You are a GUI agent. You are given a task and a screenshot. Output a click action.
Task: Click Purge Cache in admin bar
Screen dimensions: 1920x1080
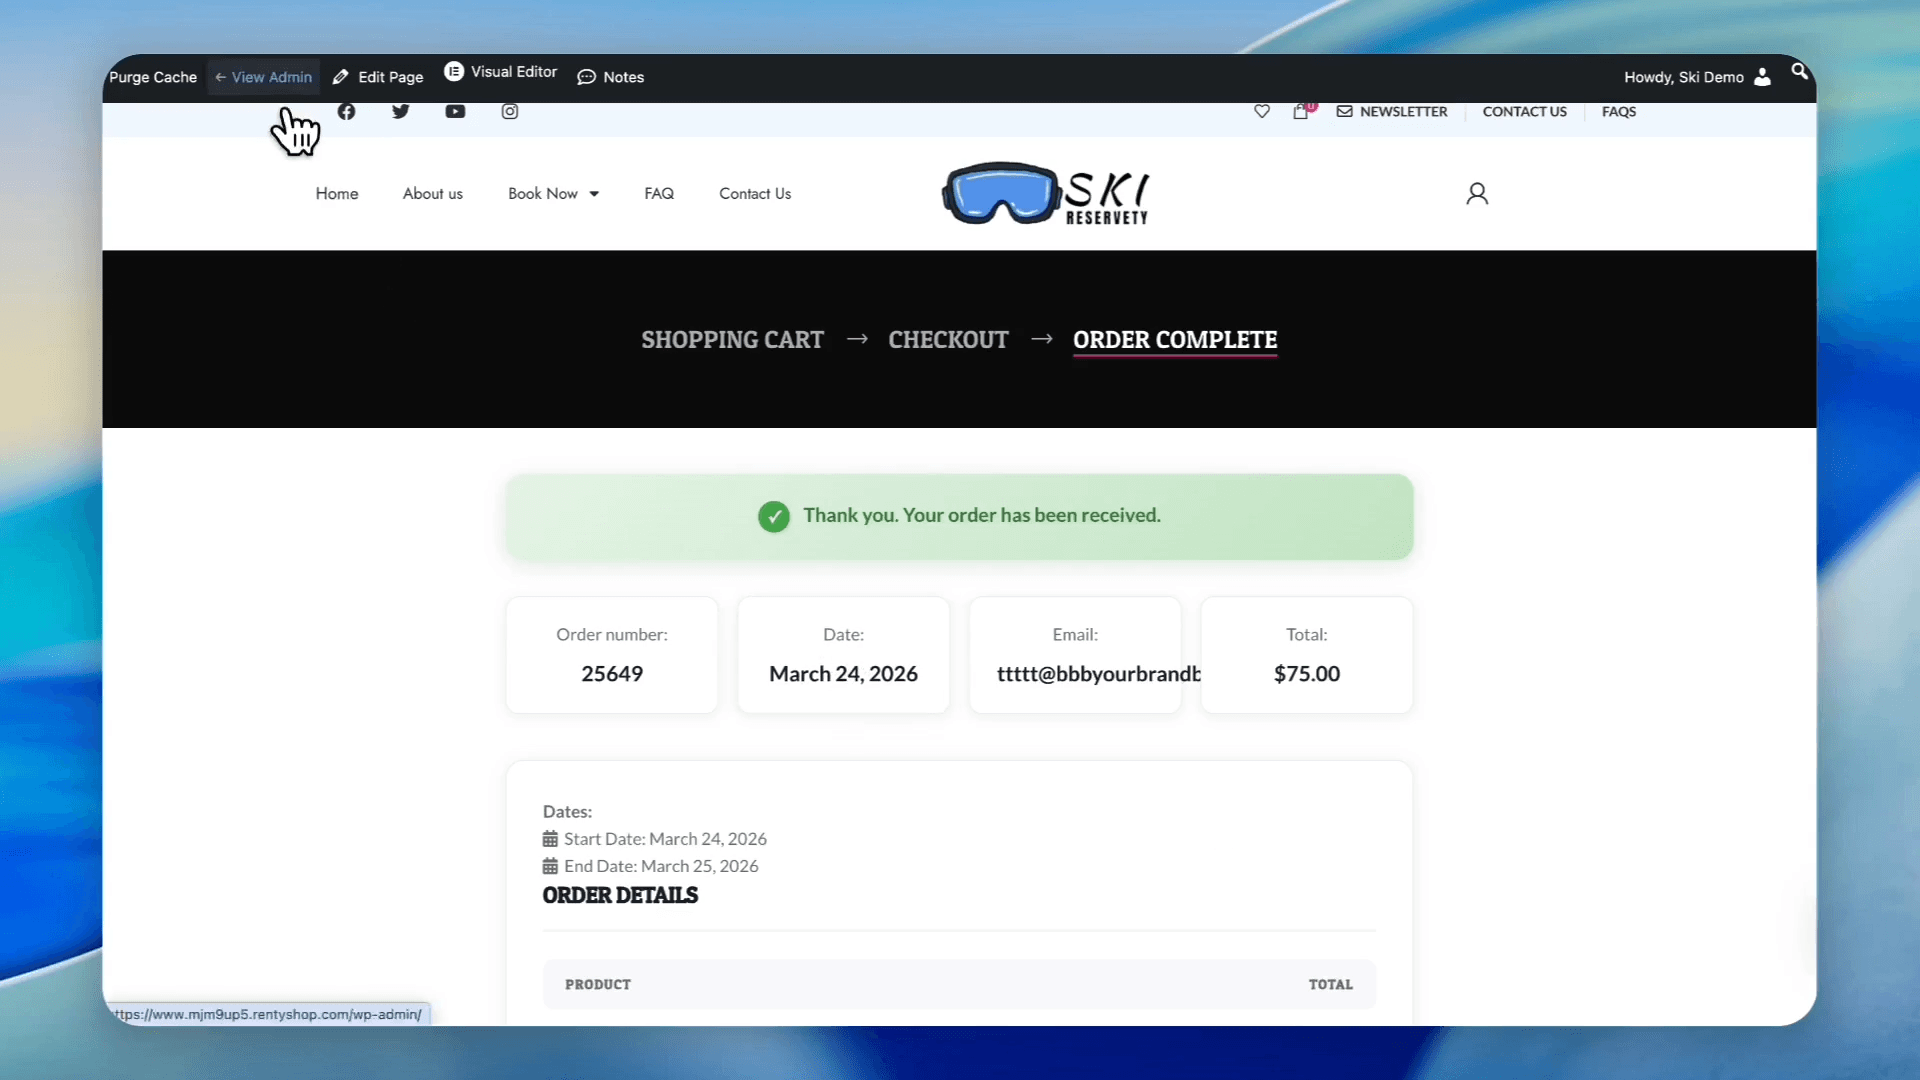point(153,77)
